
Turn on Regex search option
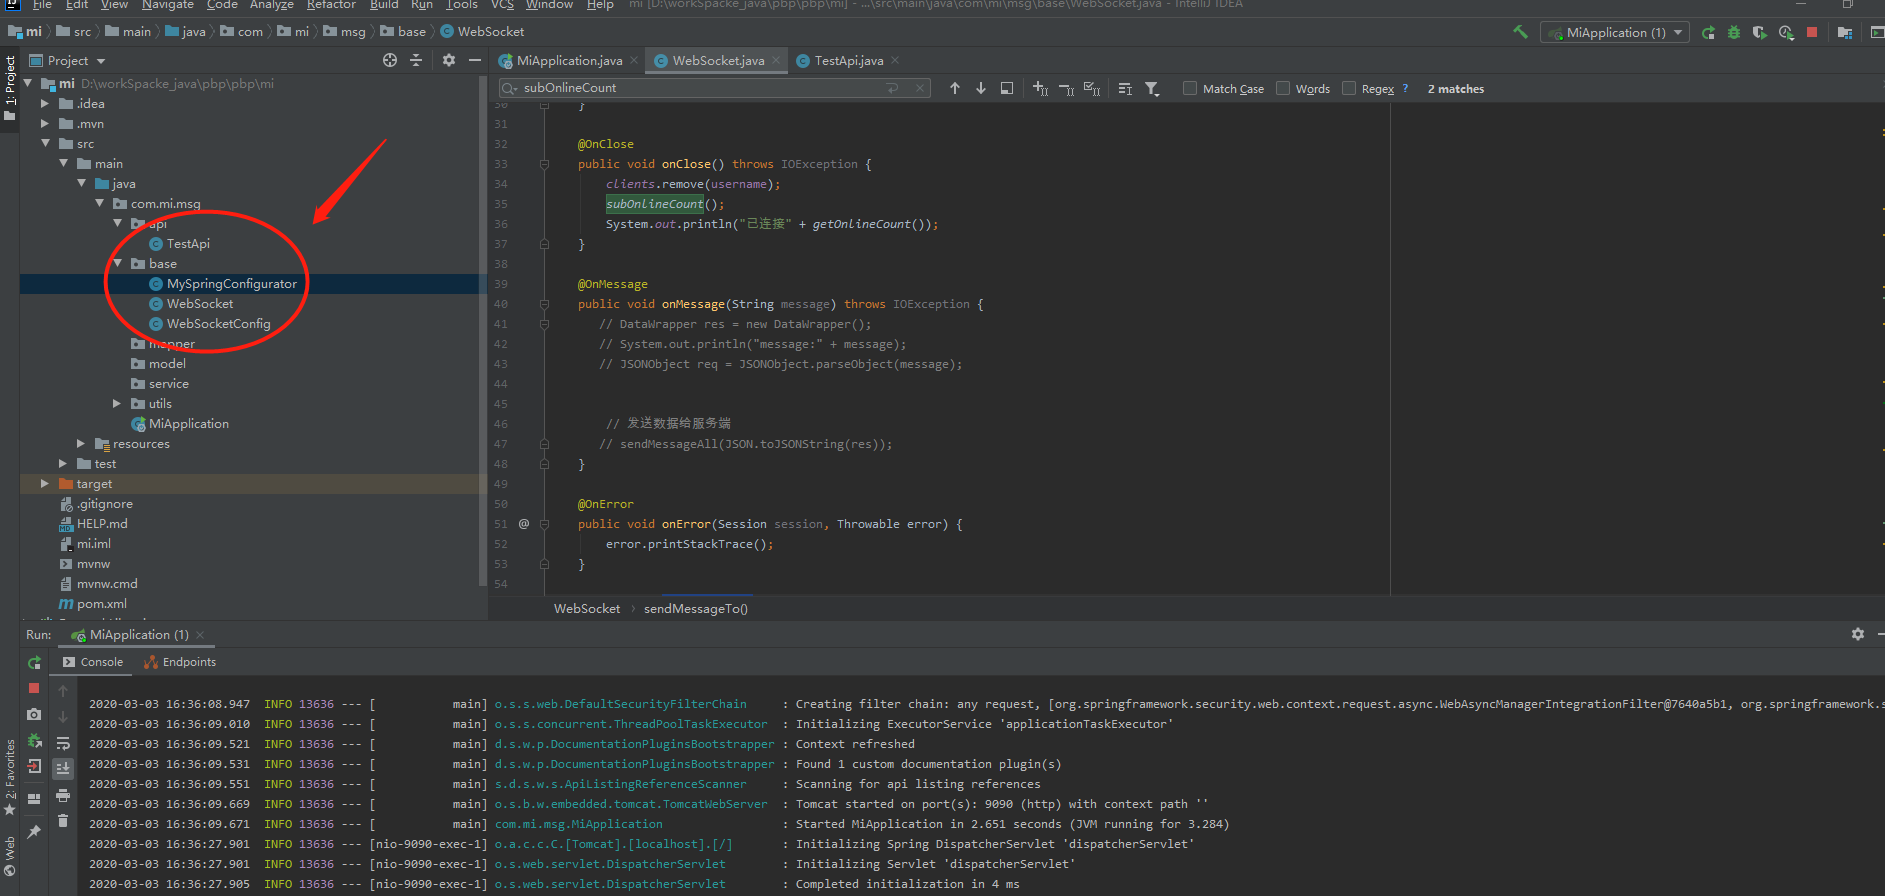[x=1349, y=88]
